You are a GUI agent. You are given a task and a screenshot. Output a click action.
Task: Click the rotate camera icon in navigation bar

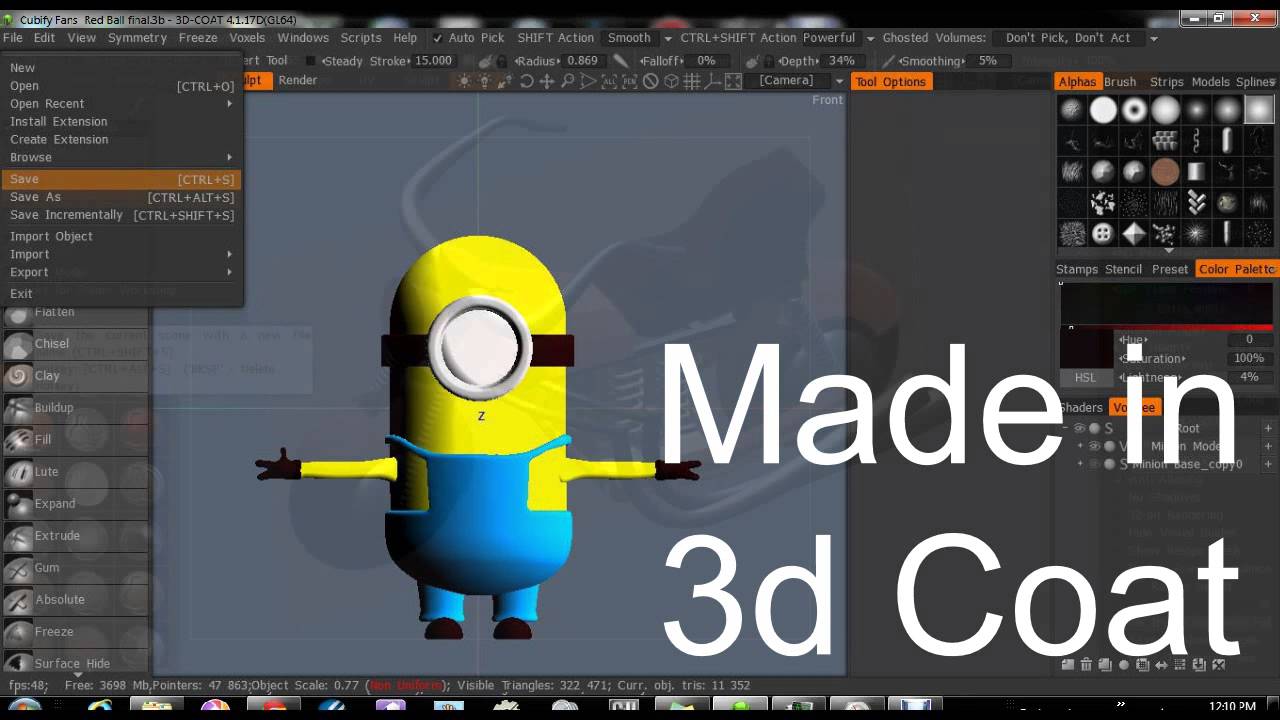(527, 81)
